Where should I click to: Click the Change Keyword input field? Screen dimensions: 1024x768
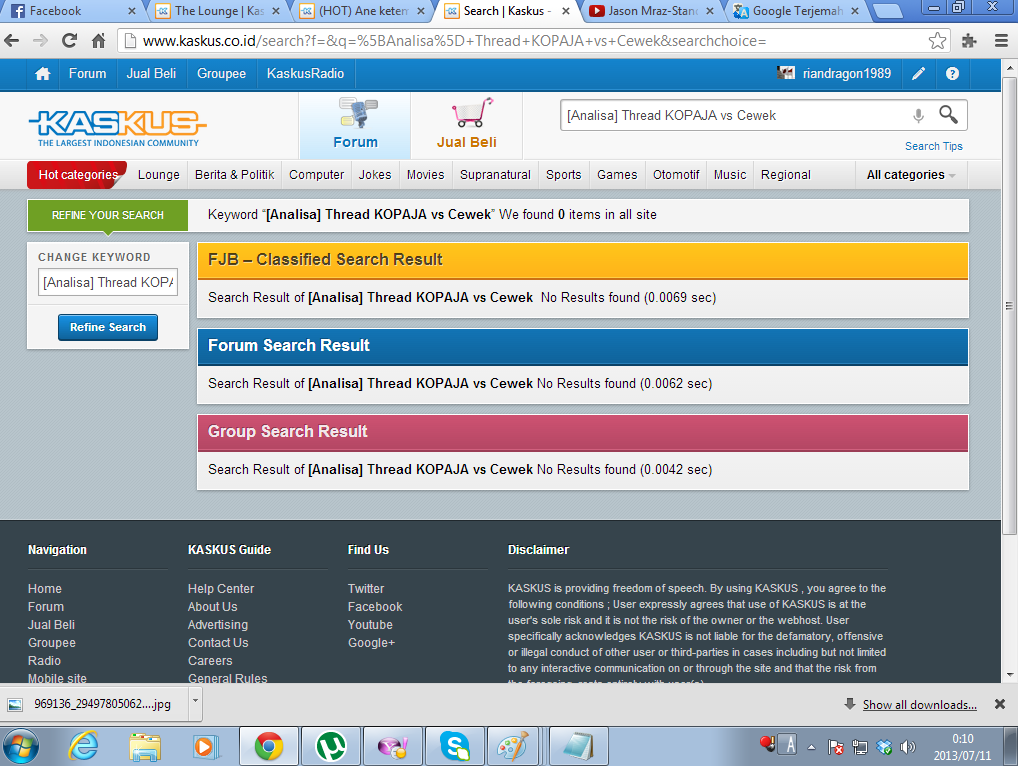[x=108, y=283]
